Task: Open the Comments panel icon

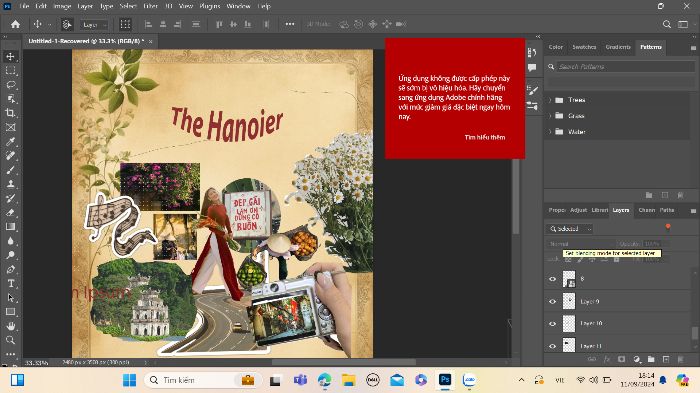Action: 532,67
